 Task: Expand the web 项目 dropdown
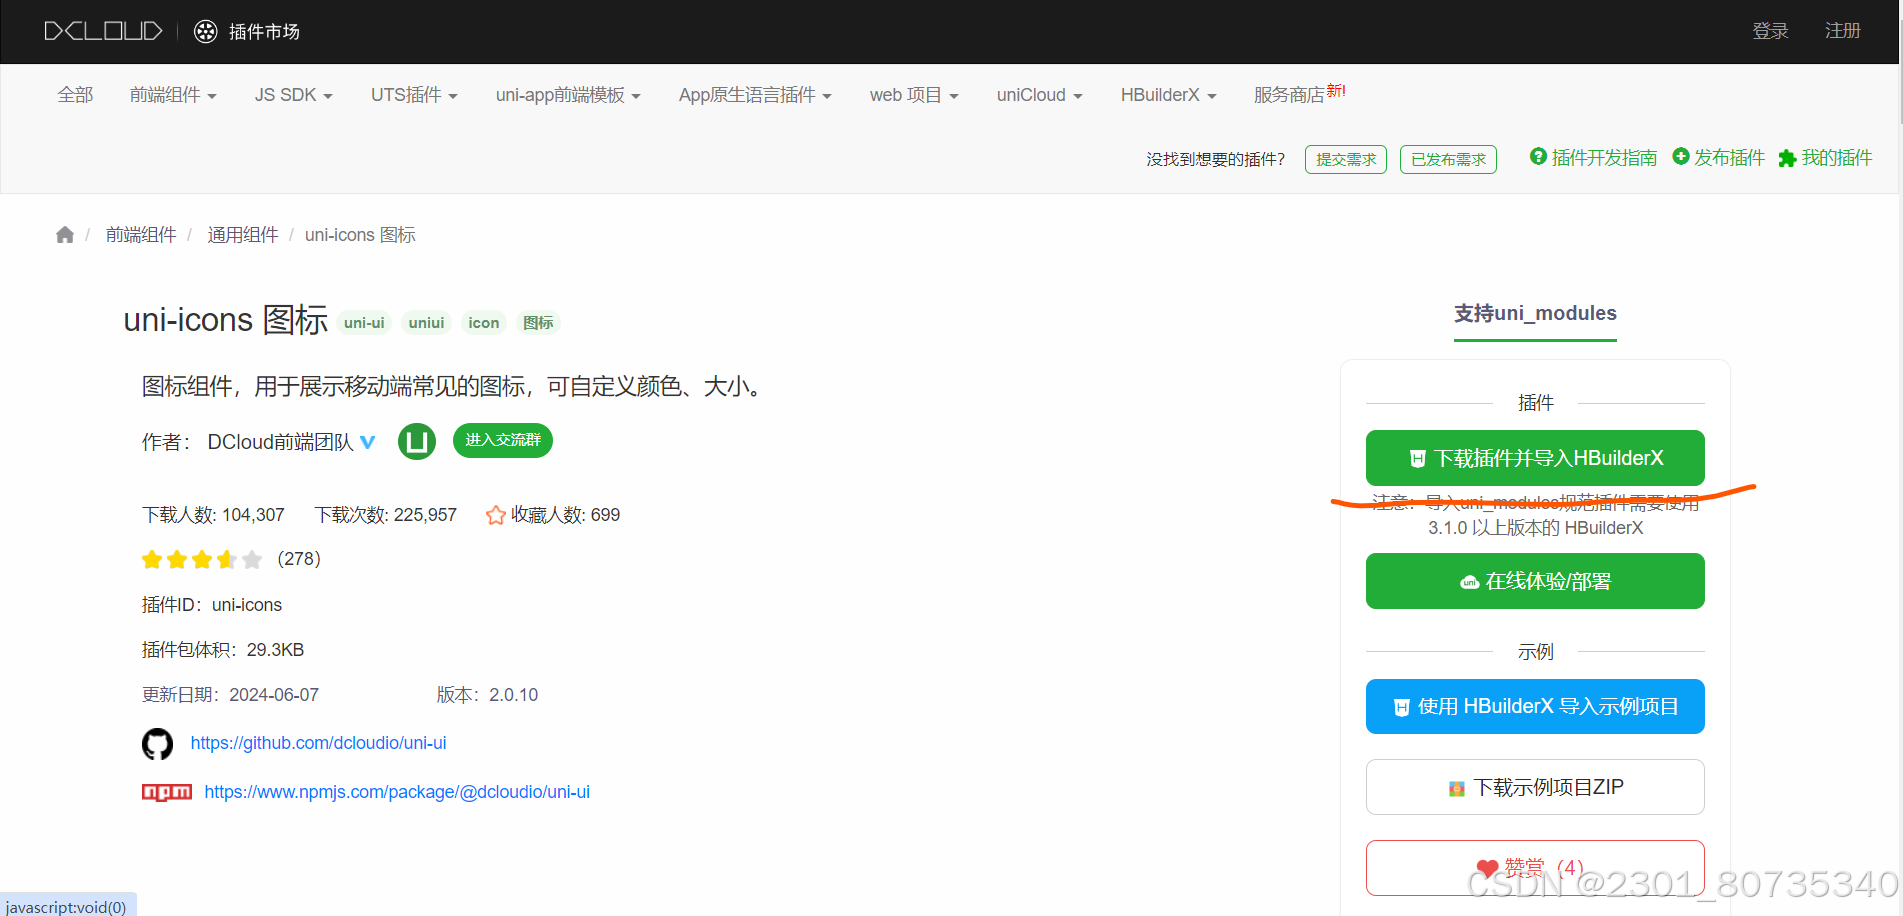pyautogui.click(x=914, y=95)
